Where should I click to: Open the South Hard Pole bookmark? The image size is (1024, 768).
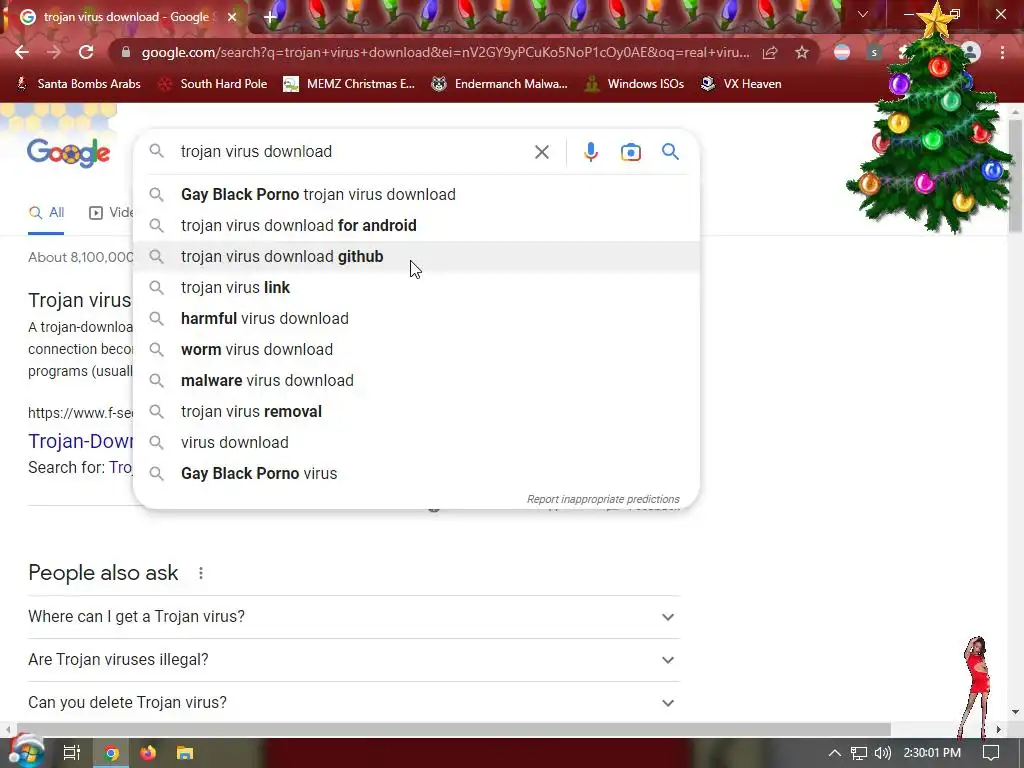tap(213, 84)
